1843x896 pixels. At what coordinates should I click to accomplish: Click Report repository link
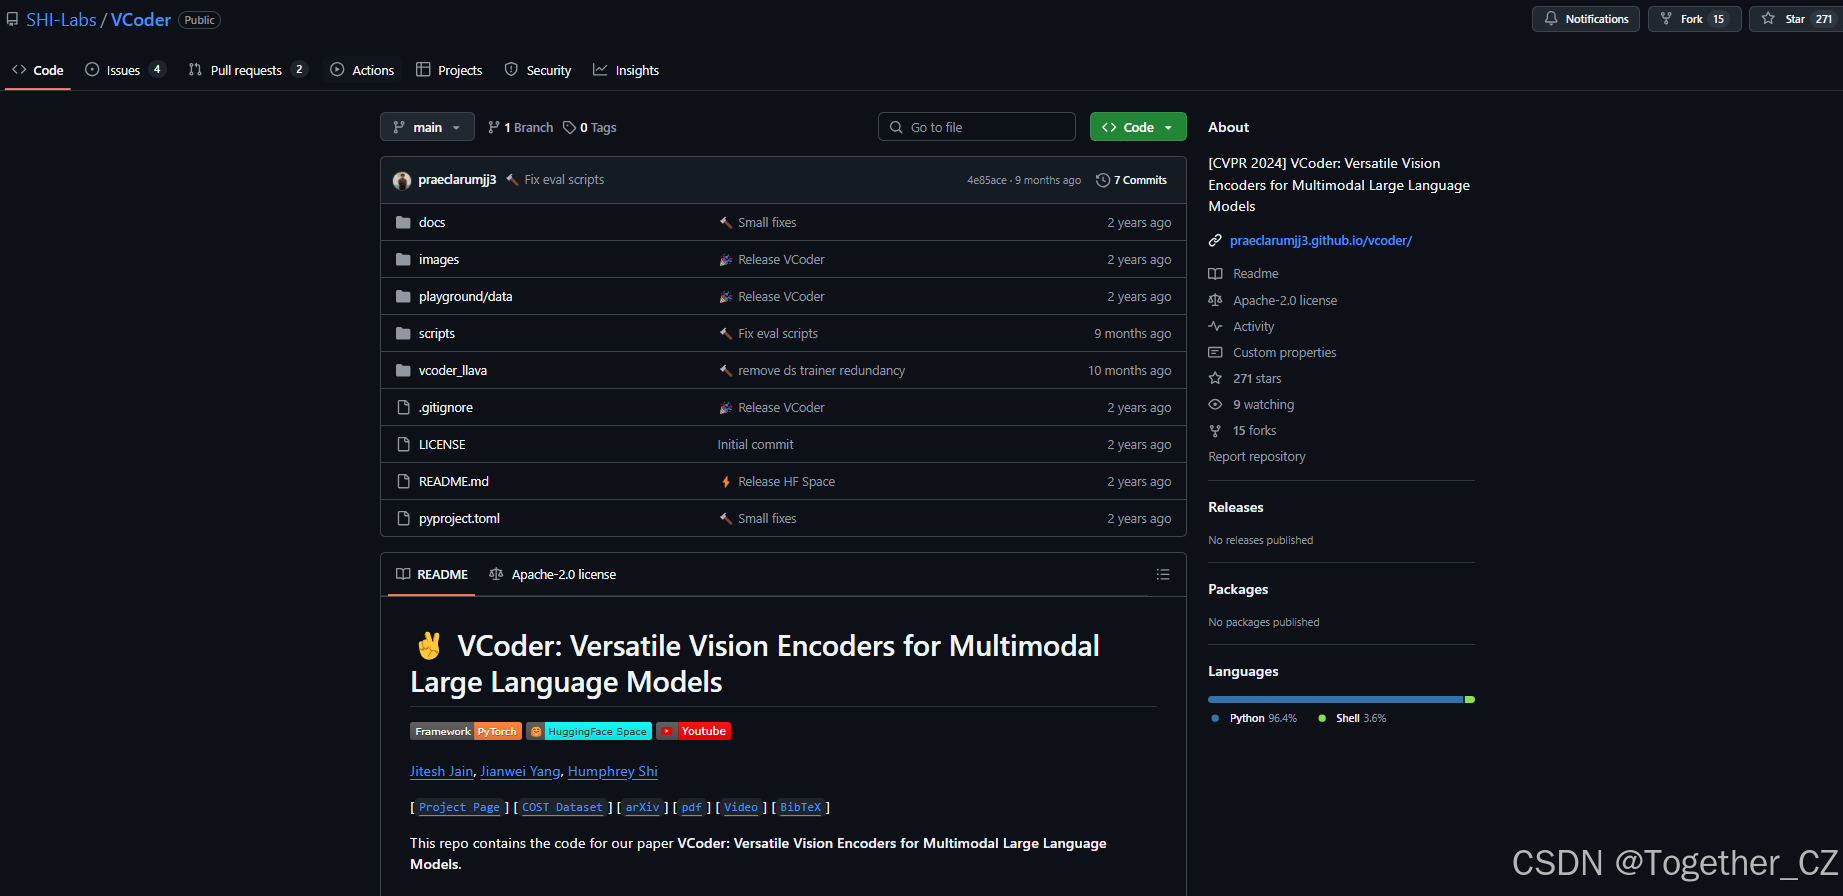click(x=1256, y=456)
